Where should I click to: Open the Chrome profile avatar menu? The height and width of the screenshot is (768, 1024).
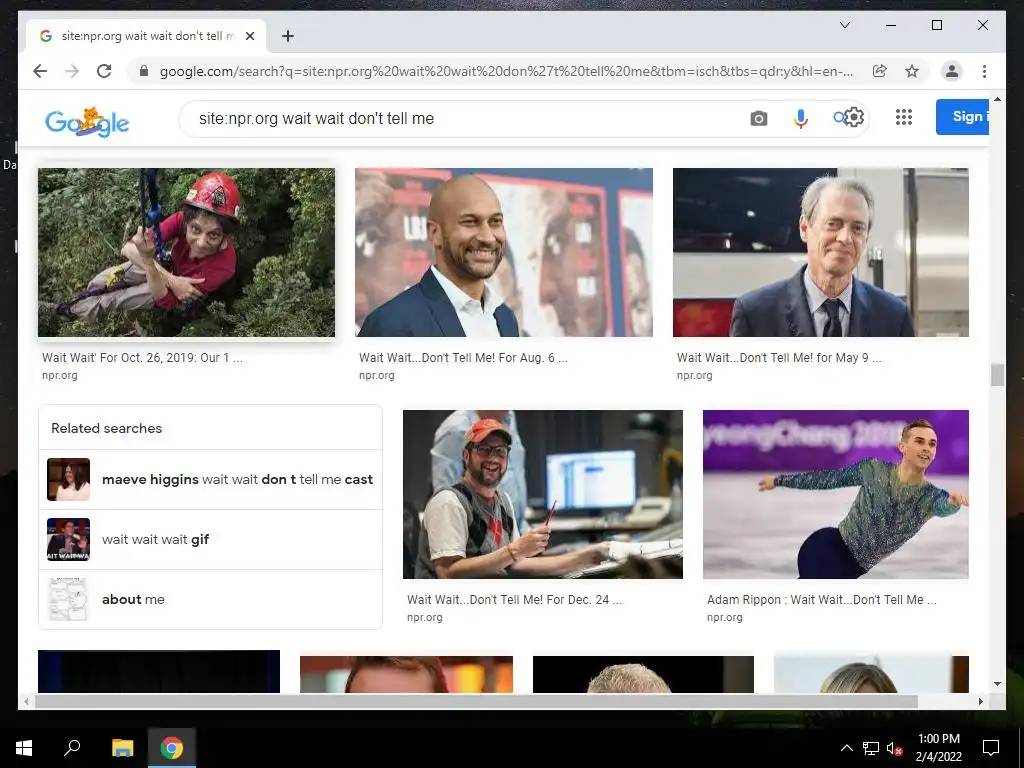[x=952, y=71]
